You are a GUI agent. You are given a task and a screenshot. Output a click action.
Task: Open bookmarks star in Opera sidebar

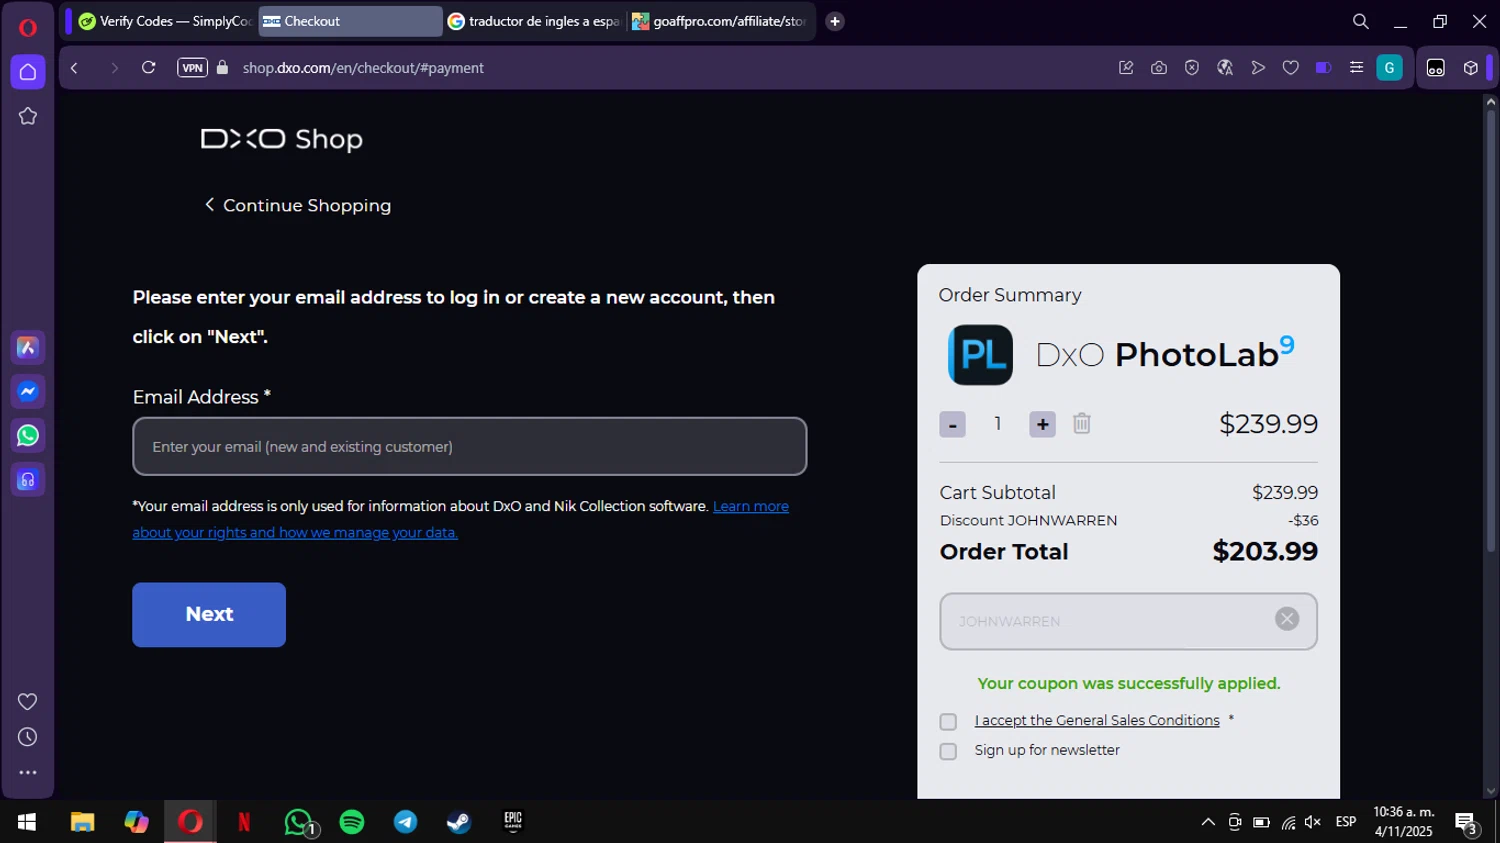(x=28, y=116)
